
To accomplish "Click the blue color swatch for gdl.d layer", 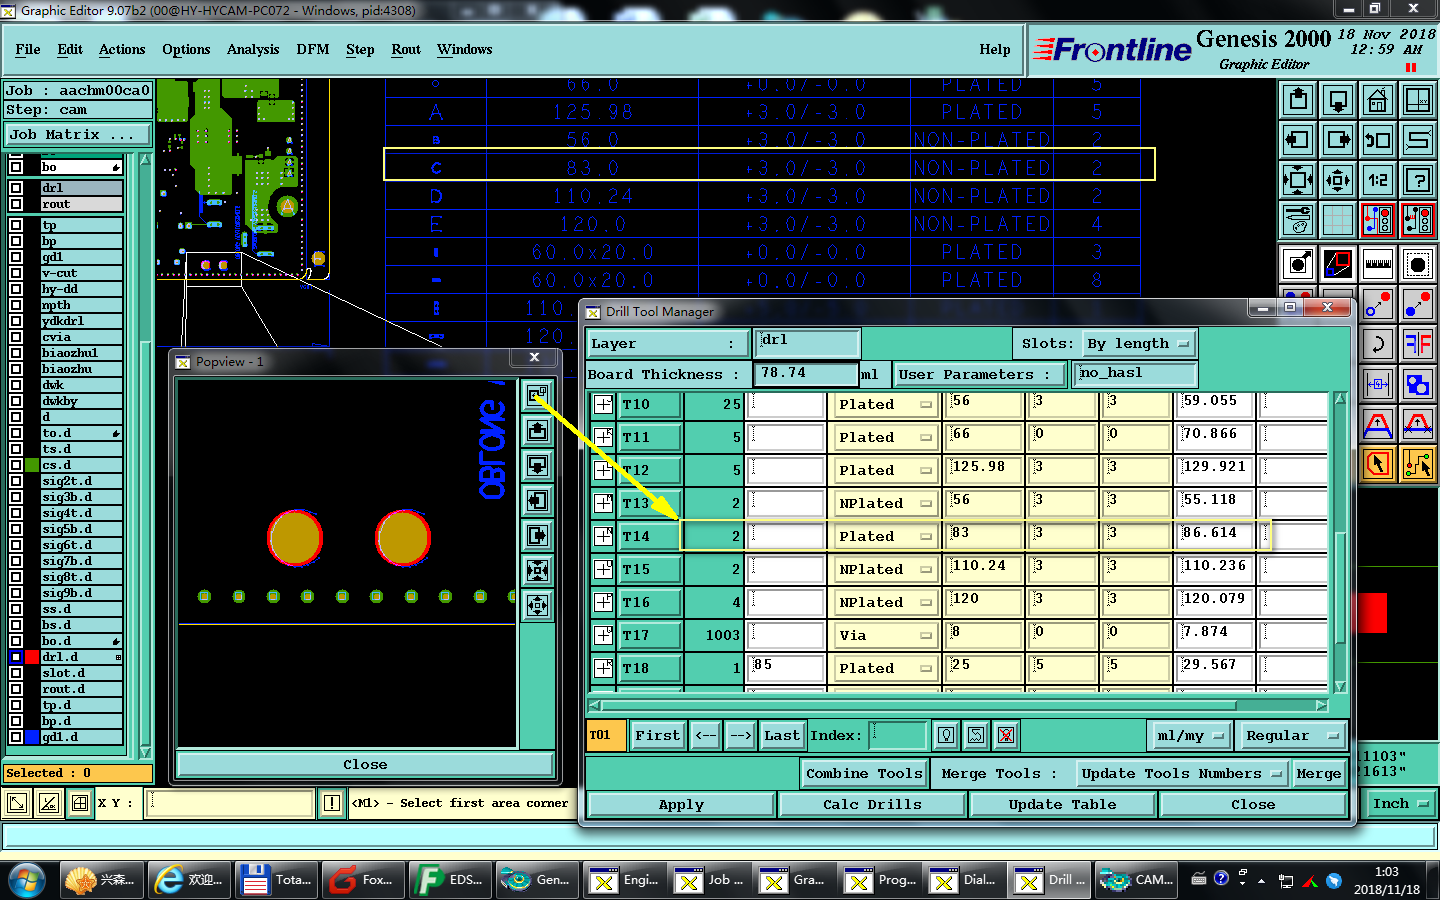I will [x=32, y=737].
